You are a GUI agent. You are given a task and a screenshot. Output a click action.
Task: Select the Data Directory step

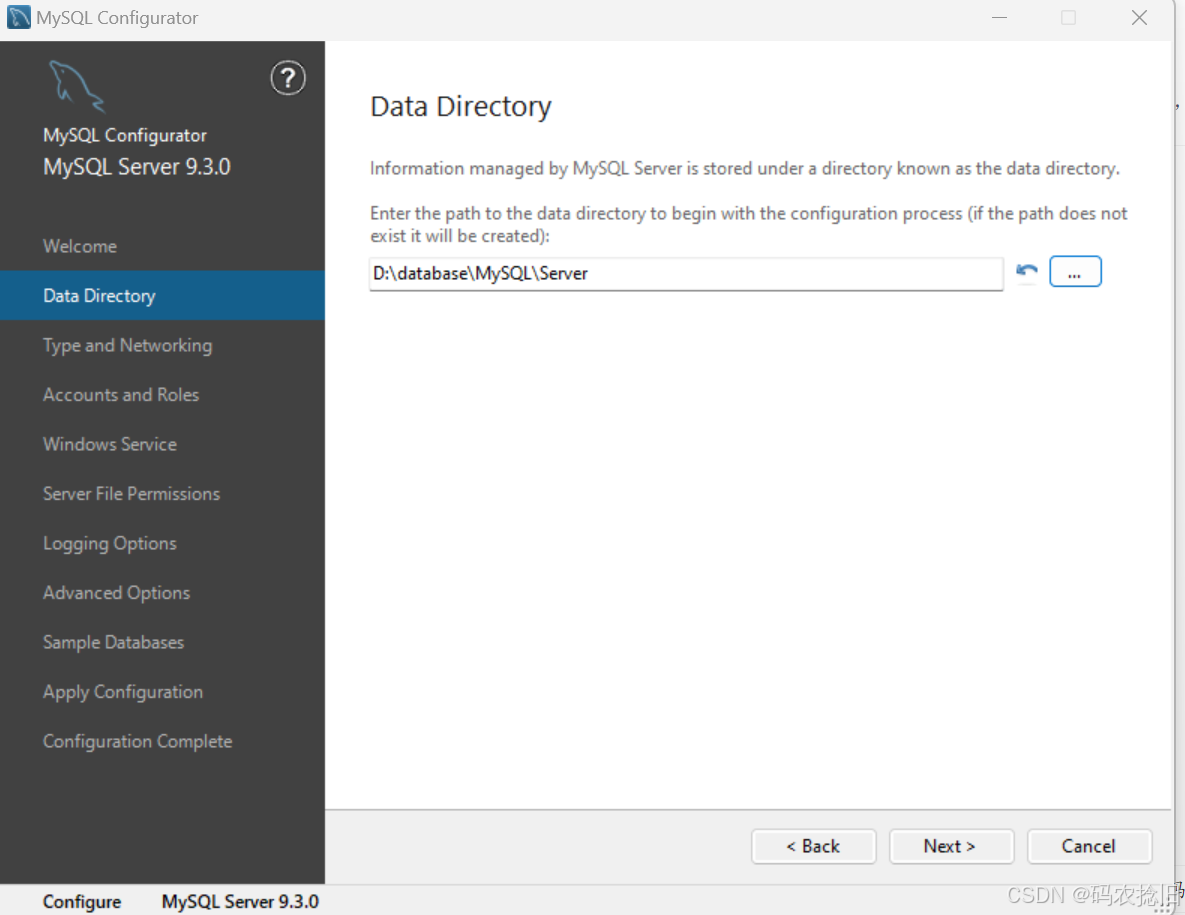coord(162,295)
